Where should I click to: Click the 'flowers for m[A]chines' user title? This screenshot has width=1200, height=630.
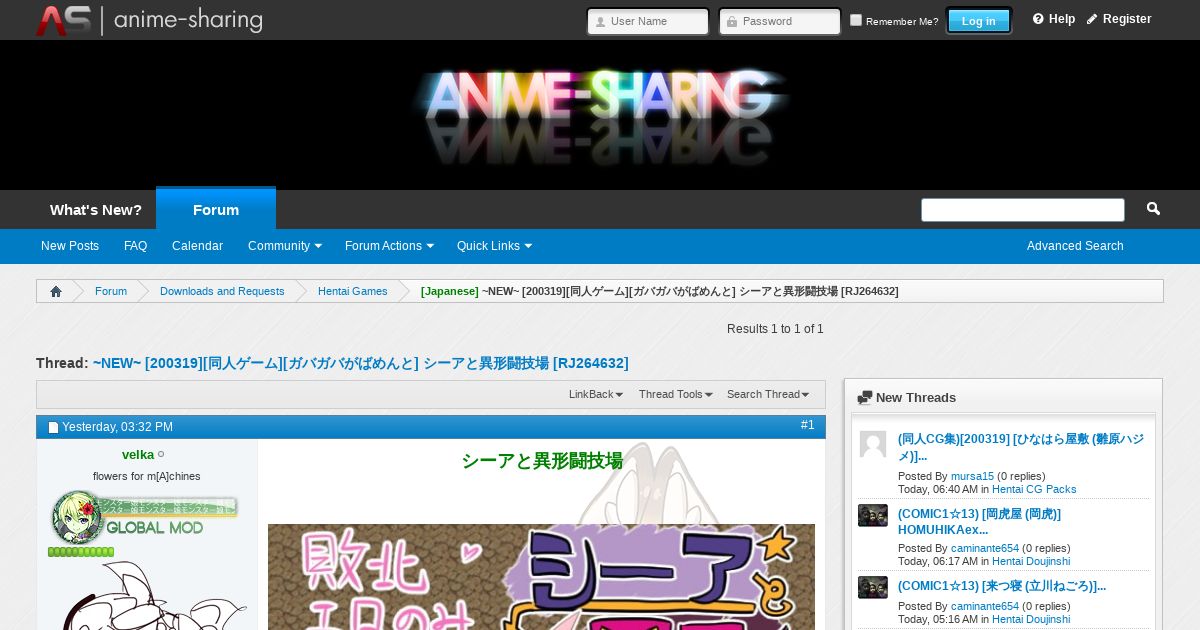[x=147, y=476]
